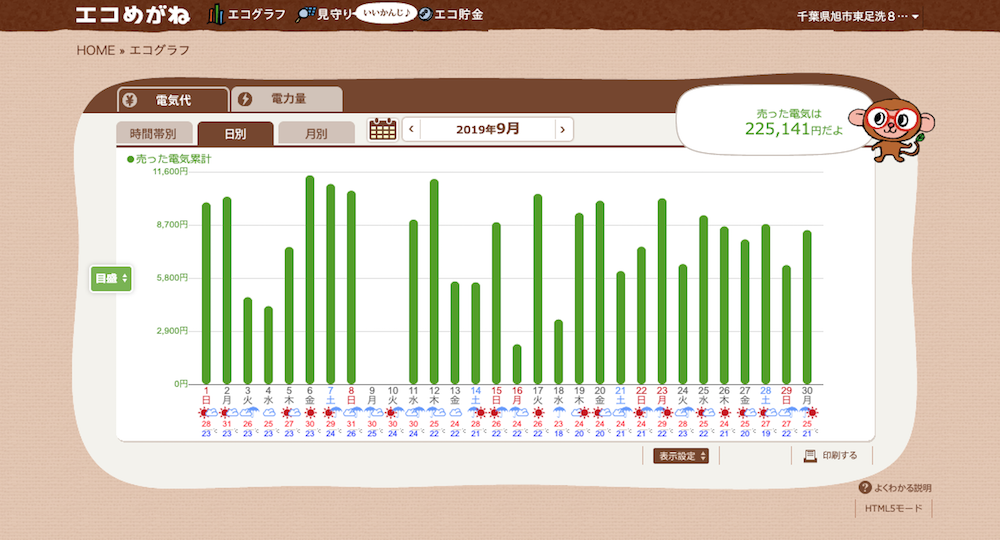
Task: Click the bar for September 4
Action: (x=268, y=346)
